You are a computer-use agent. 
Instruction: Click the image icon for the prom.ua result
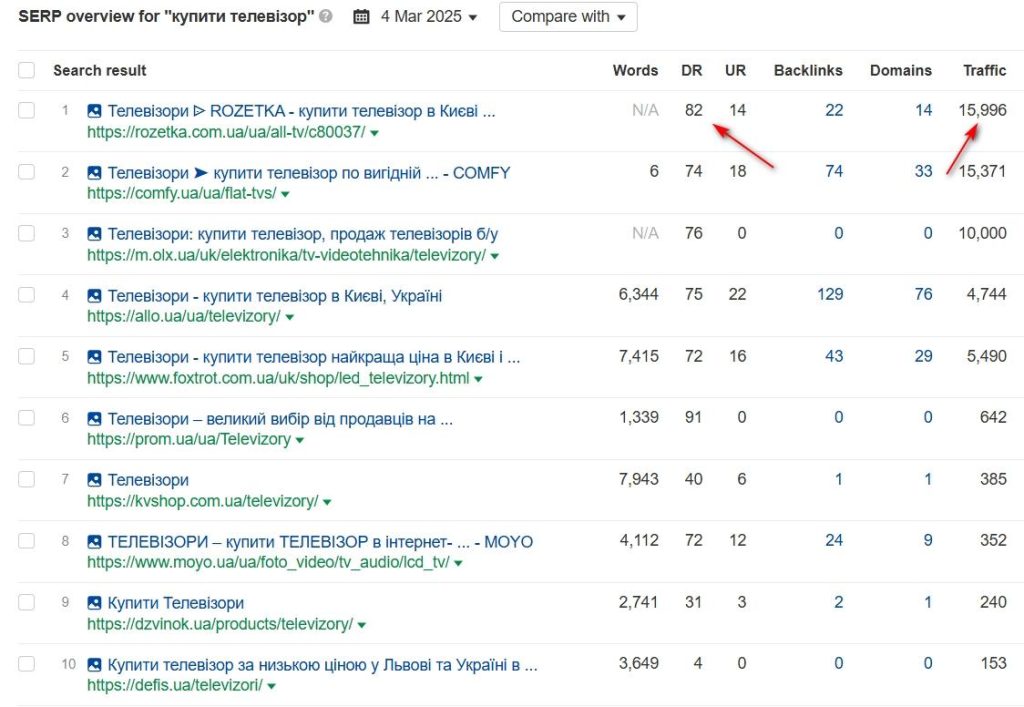94,418
